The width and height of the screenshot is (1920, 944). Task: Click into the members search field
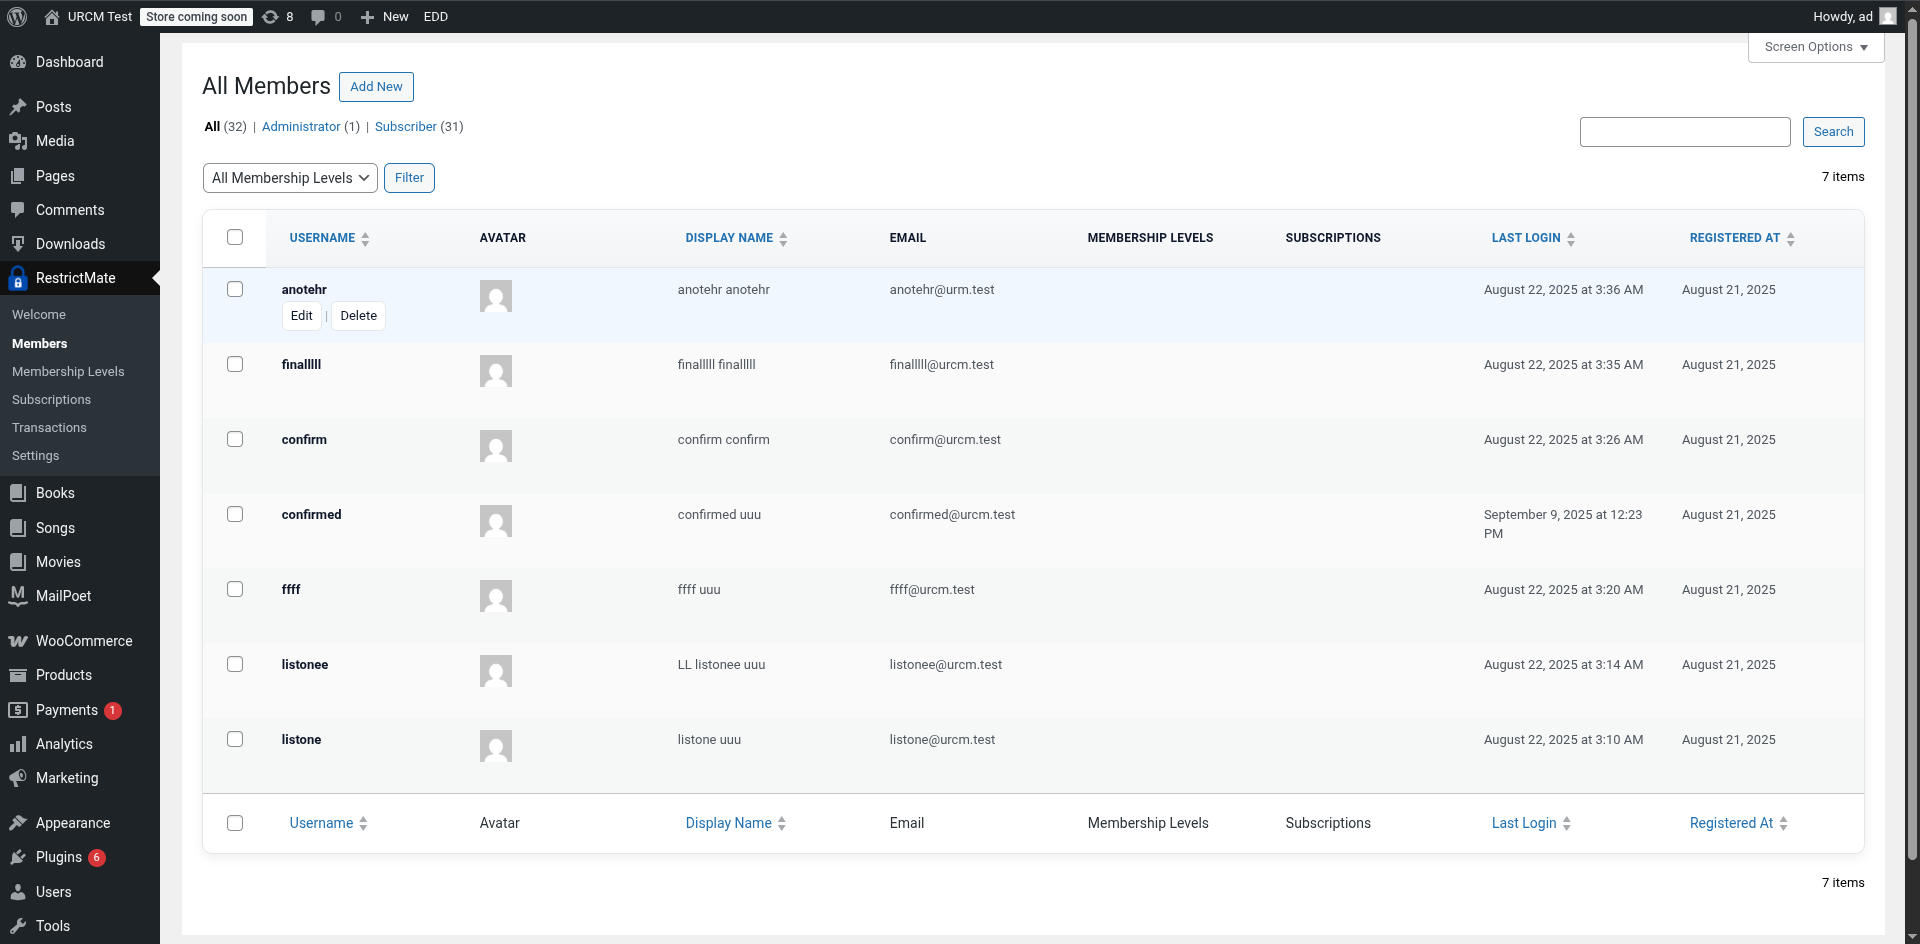tap(1684, 132)
